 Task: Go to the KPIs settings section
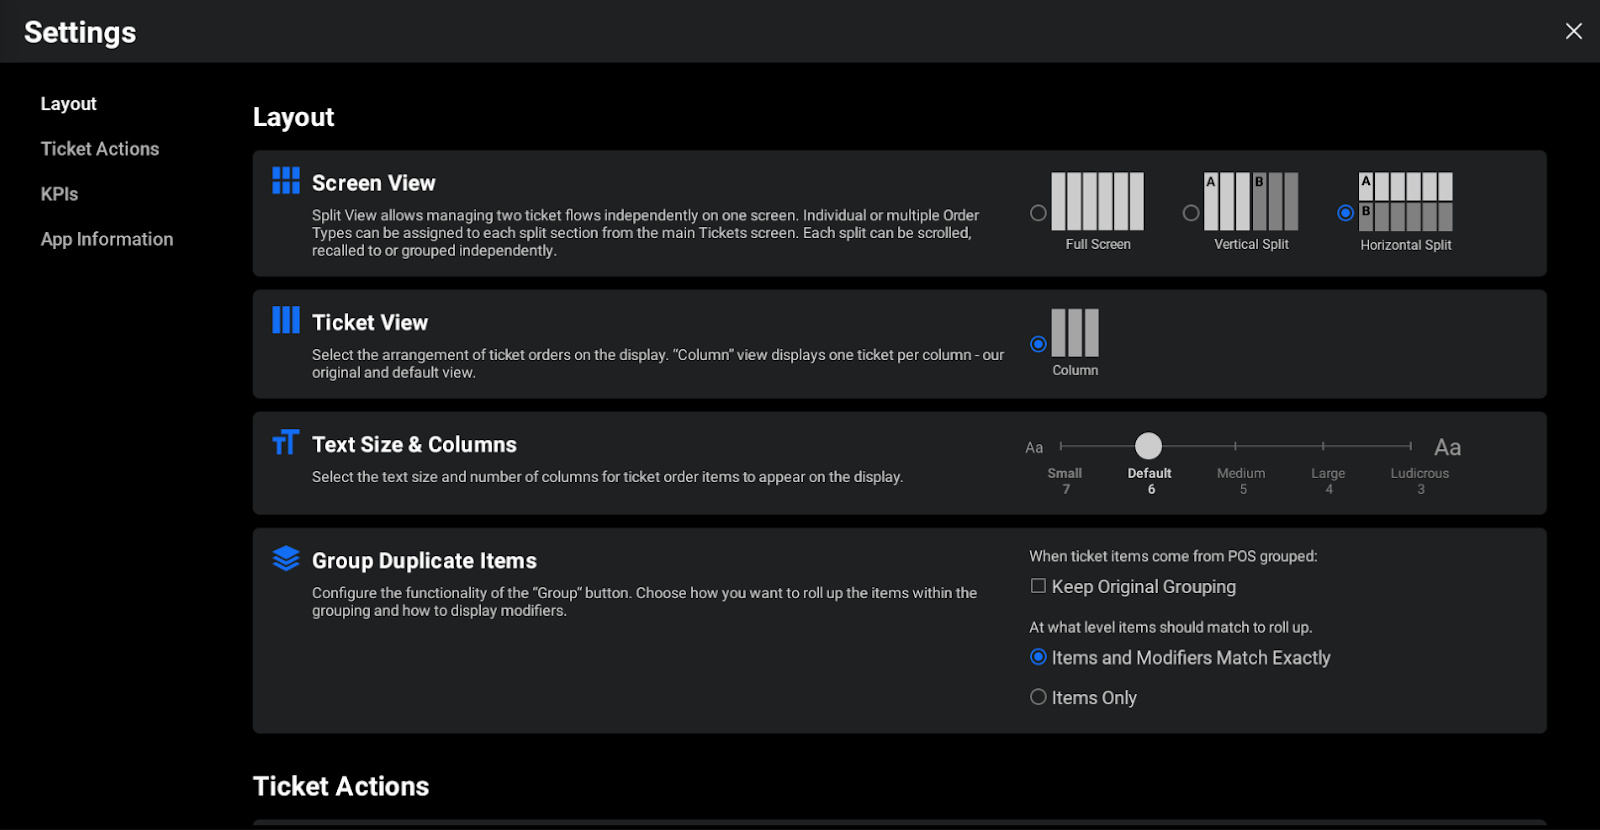[x=59, y=194]
